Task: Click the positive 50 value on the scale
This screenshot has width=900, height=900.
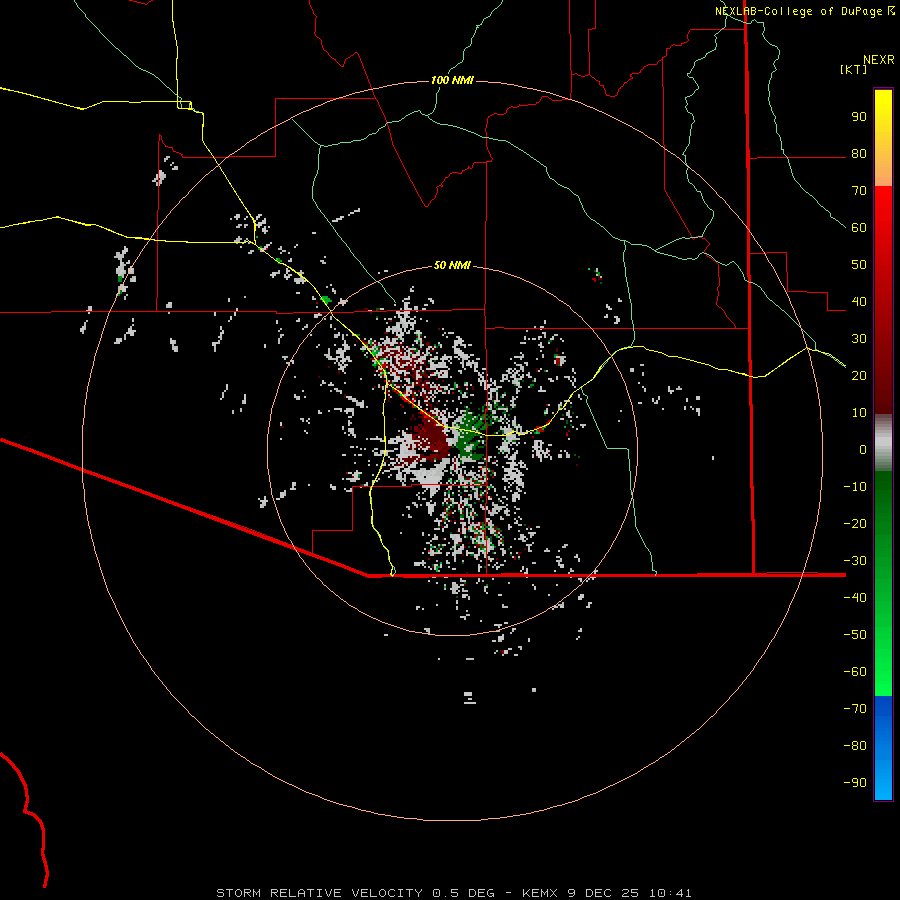Action: point(859,265)
